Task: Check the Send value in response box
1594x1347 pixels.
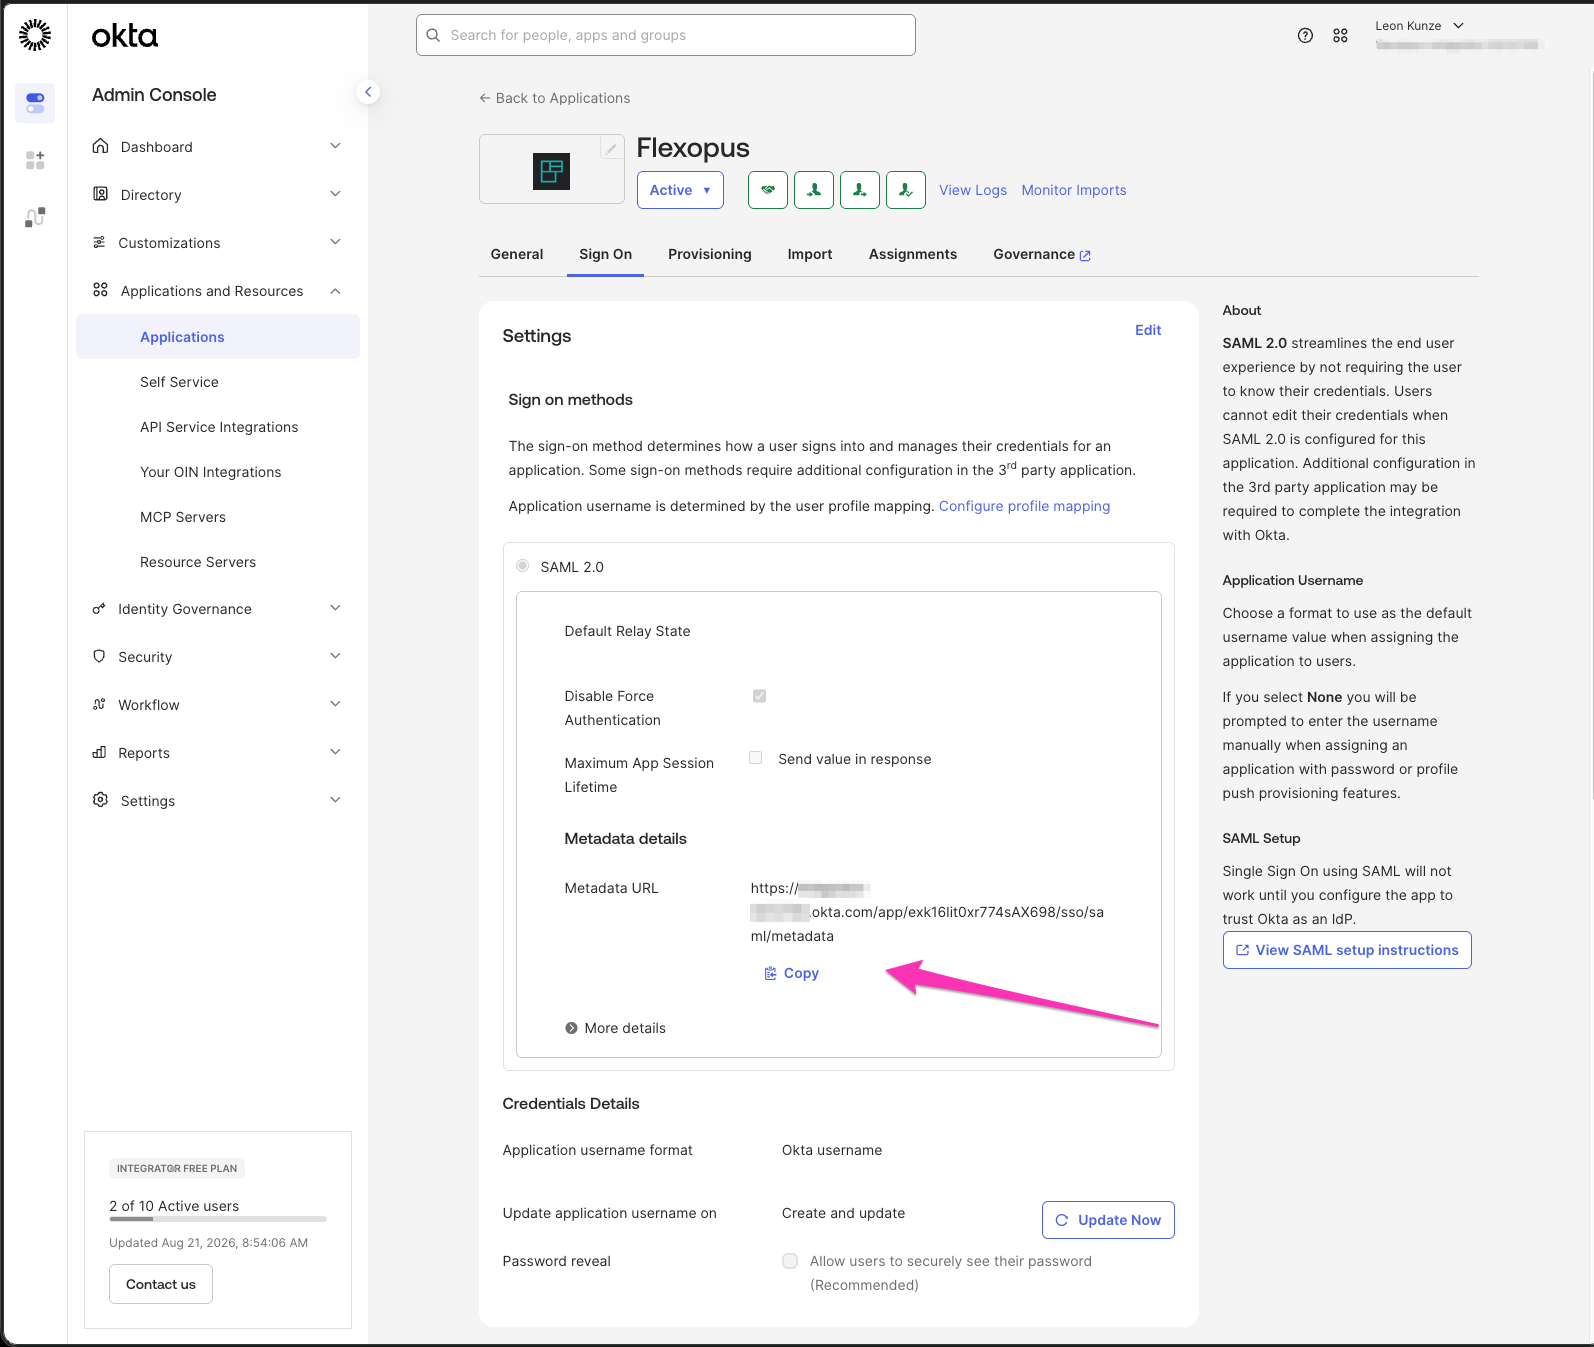Action: pos(756,758)
